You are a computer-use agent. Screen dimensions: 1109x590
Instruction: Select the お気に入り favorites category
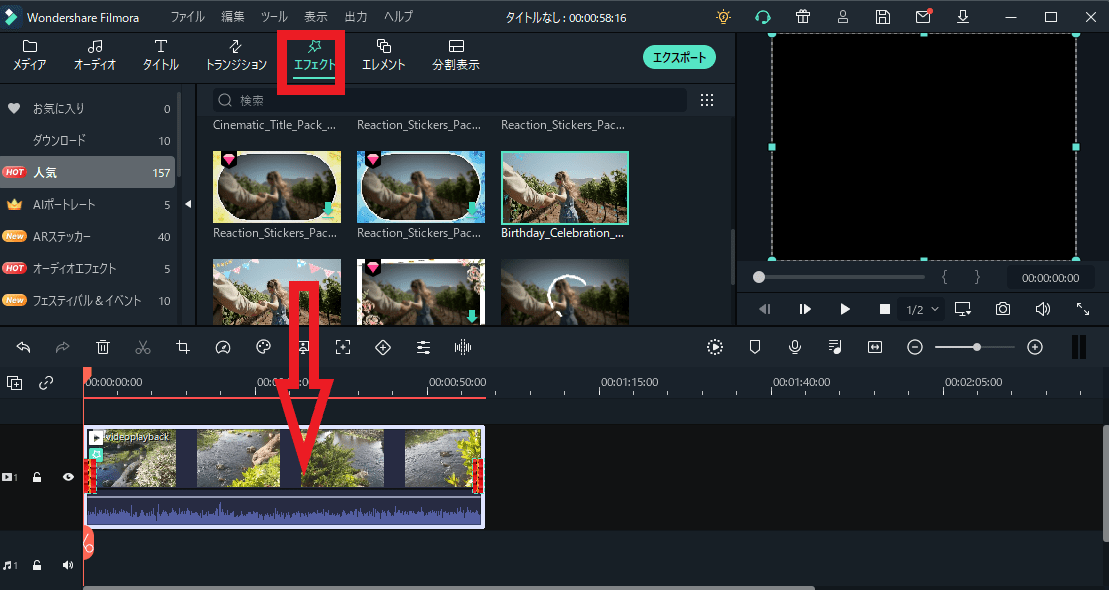click(88, 108)
